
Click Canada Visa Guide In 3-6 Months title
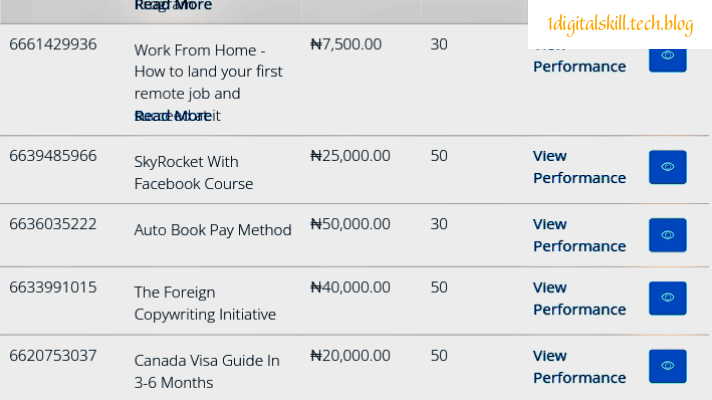(x=207, y=371)
